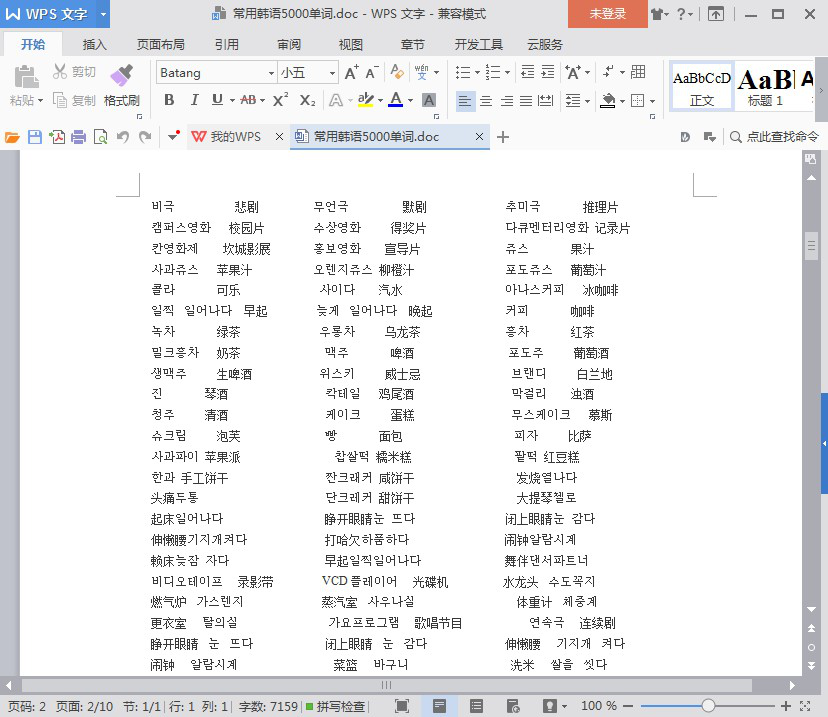This screenshot has height=717, width=828.
Task: Switch to the 引用 tab
Action: 227,44
